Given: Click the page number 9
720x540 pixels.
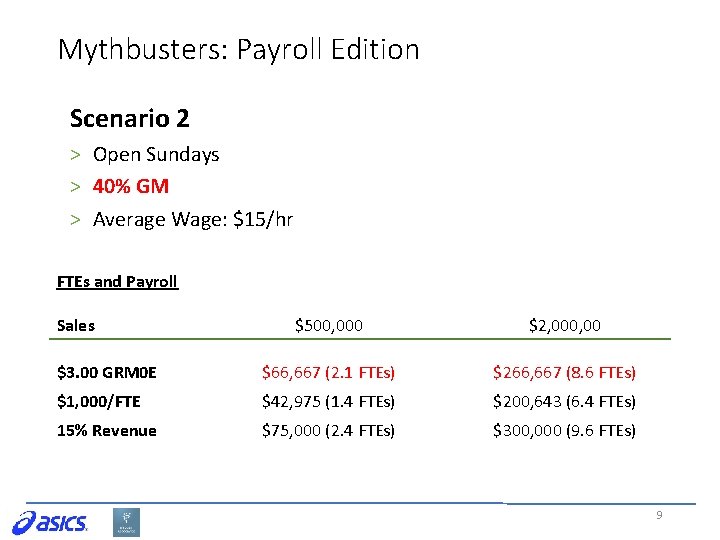Looking at the screenshot, I should click(x=659, y=515).
